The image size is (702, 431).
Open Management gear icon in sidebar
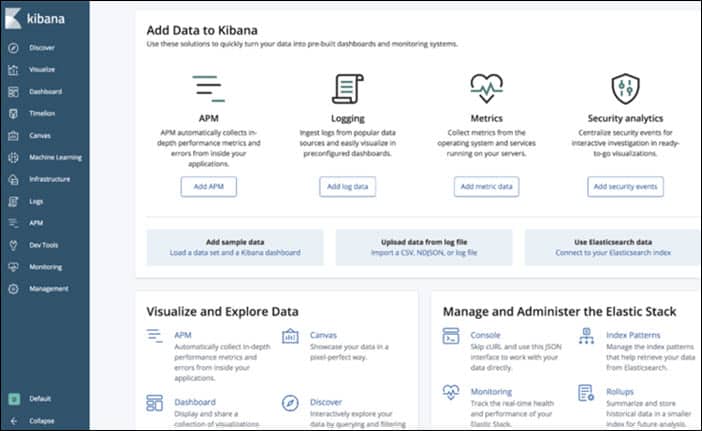[13, 289]
